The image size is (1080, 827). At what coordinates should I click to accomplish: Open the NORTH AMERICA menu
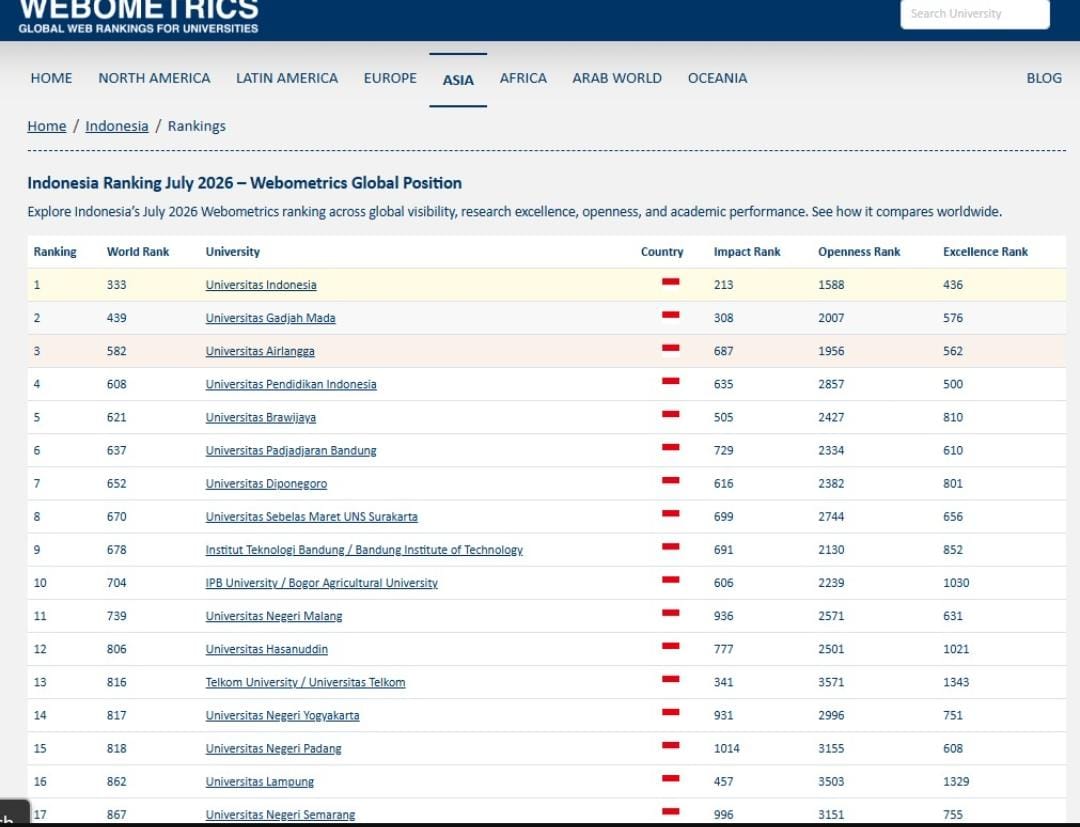click(154, 78)
